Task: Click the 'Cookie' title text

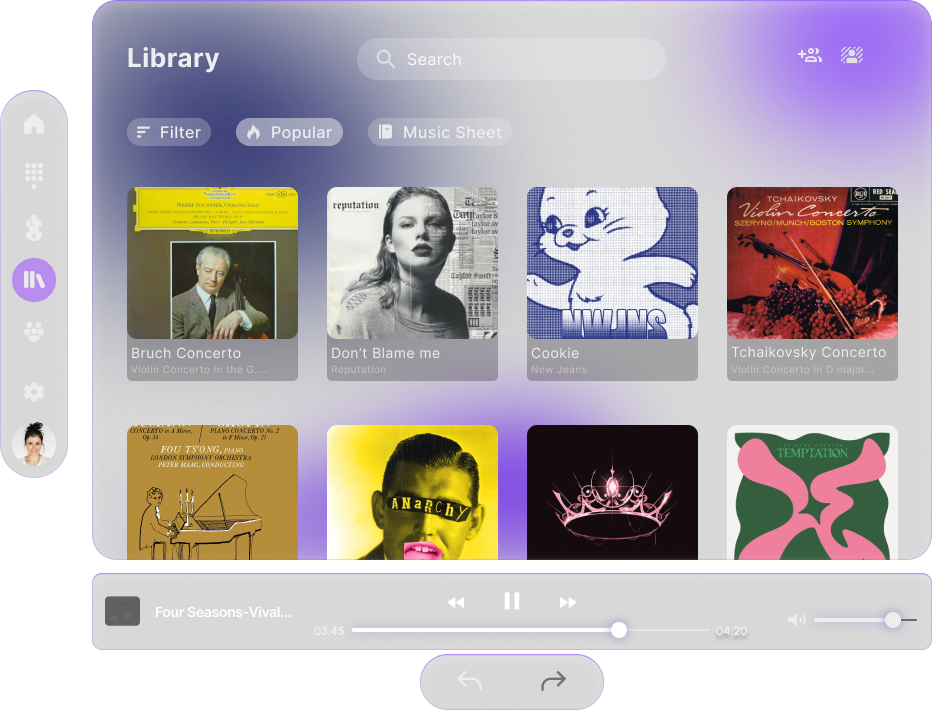Action: tap(555, 353)
